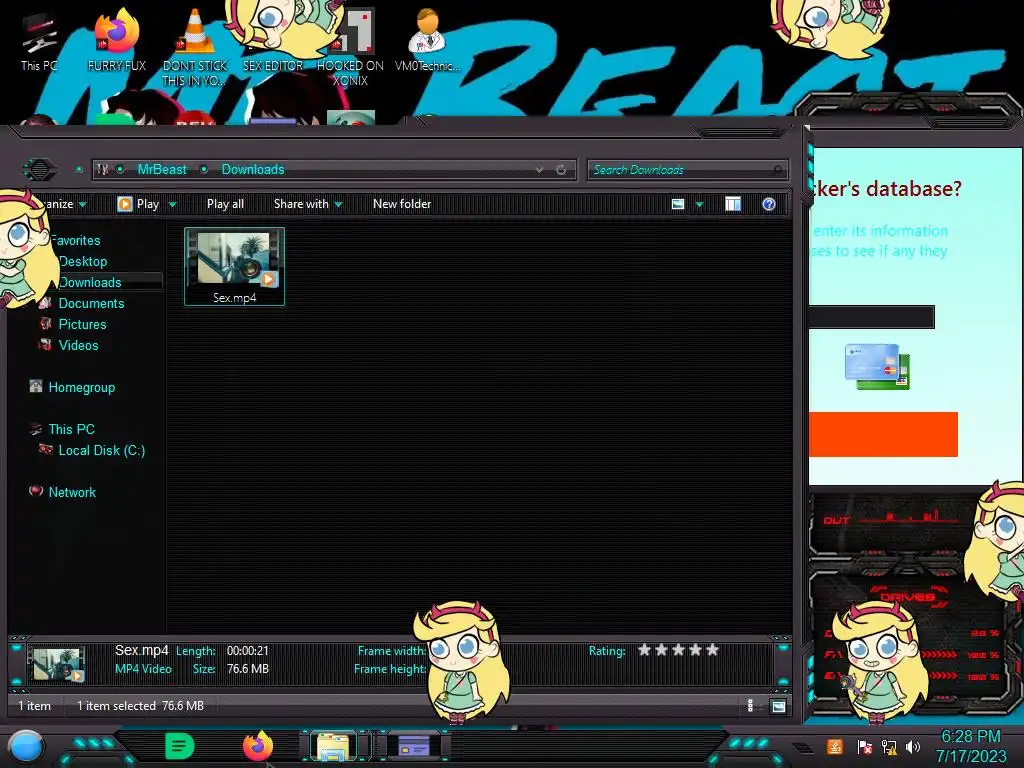
Task: Click the MrBeast breadcrumb in address bar
Action: point(162,169)
